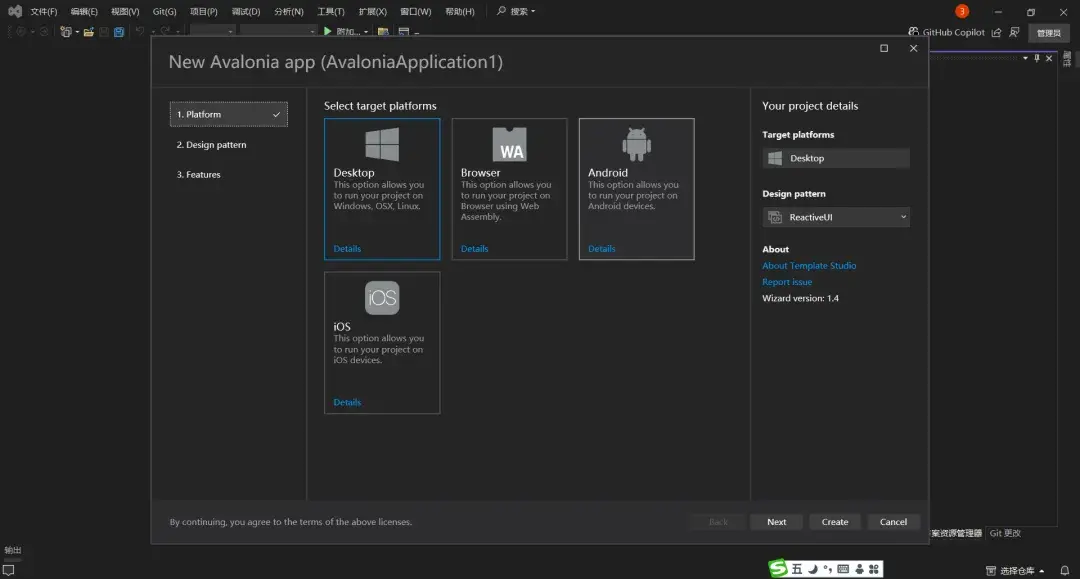Viewport: 1080px width, 579px height.
Task: Select the Desktop platform card
Action: [x=381, y=188]
